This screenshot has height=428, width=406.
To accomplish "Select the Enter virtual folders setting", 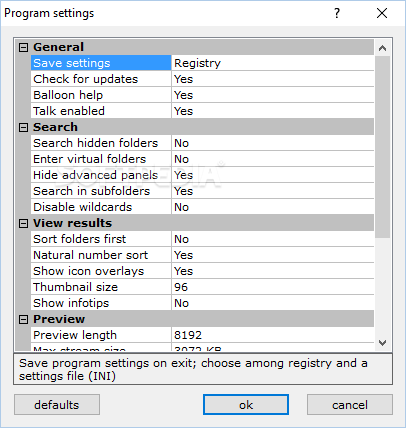I will click(x=101, y=159).
